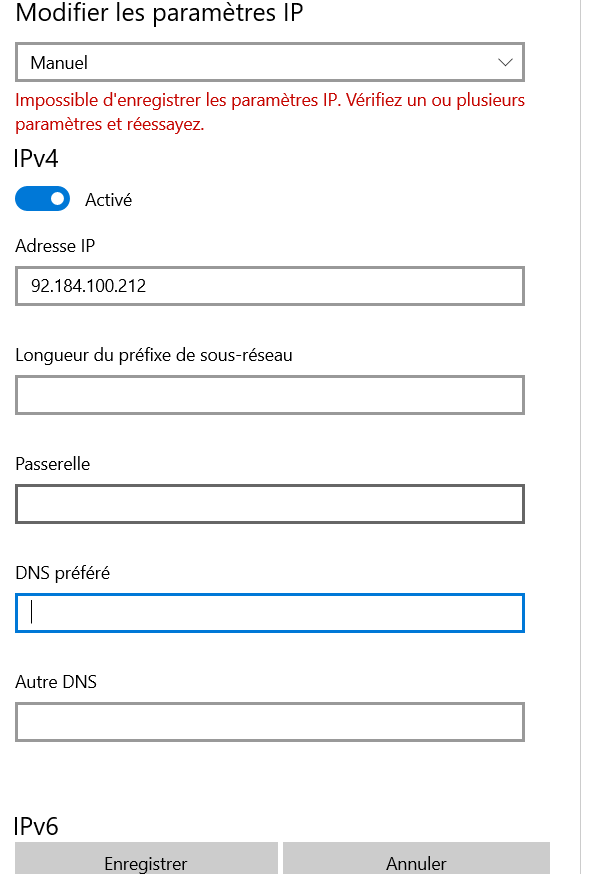
Task: Click inside the Passerelle input field
Action: click(x=270, y=504)
